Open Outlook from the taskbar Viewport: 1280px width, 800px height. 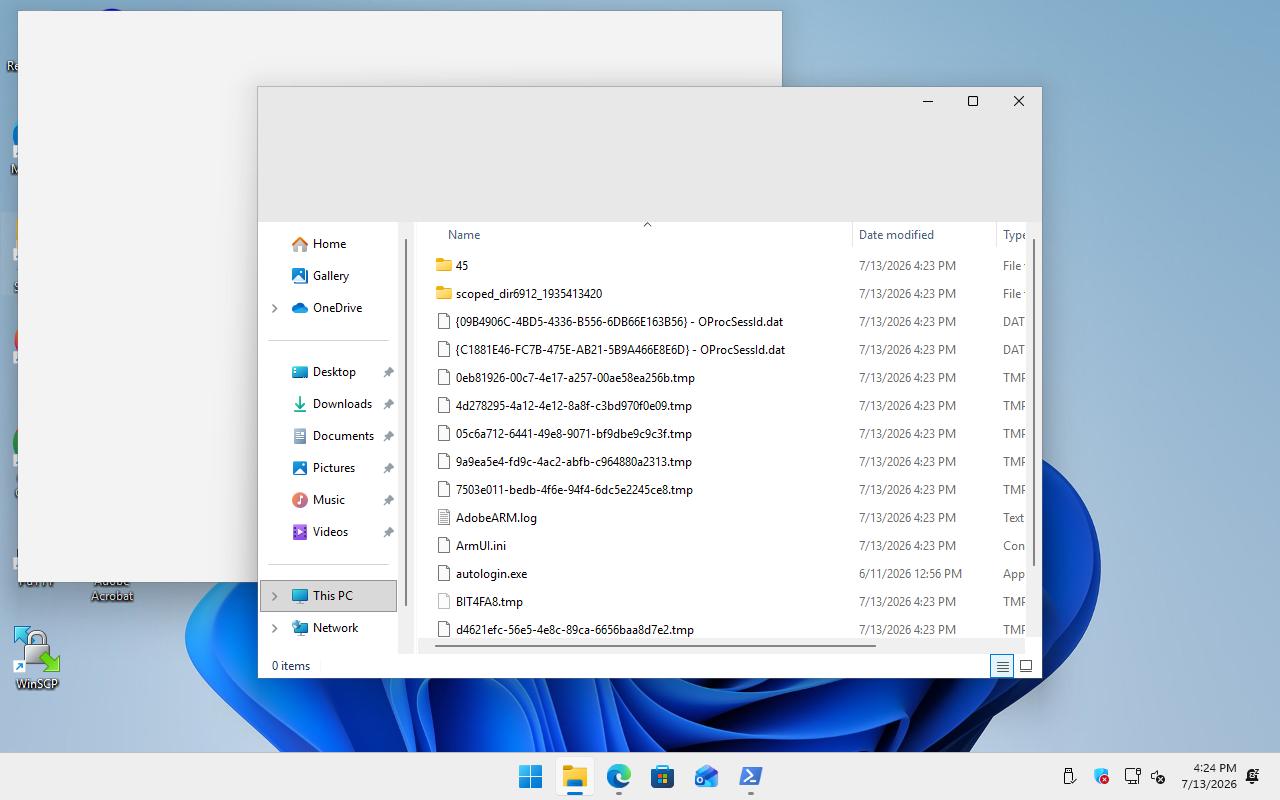point(706,776)
